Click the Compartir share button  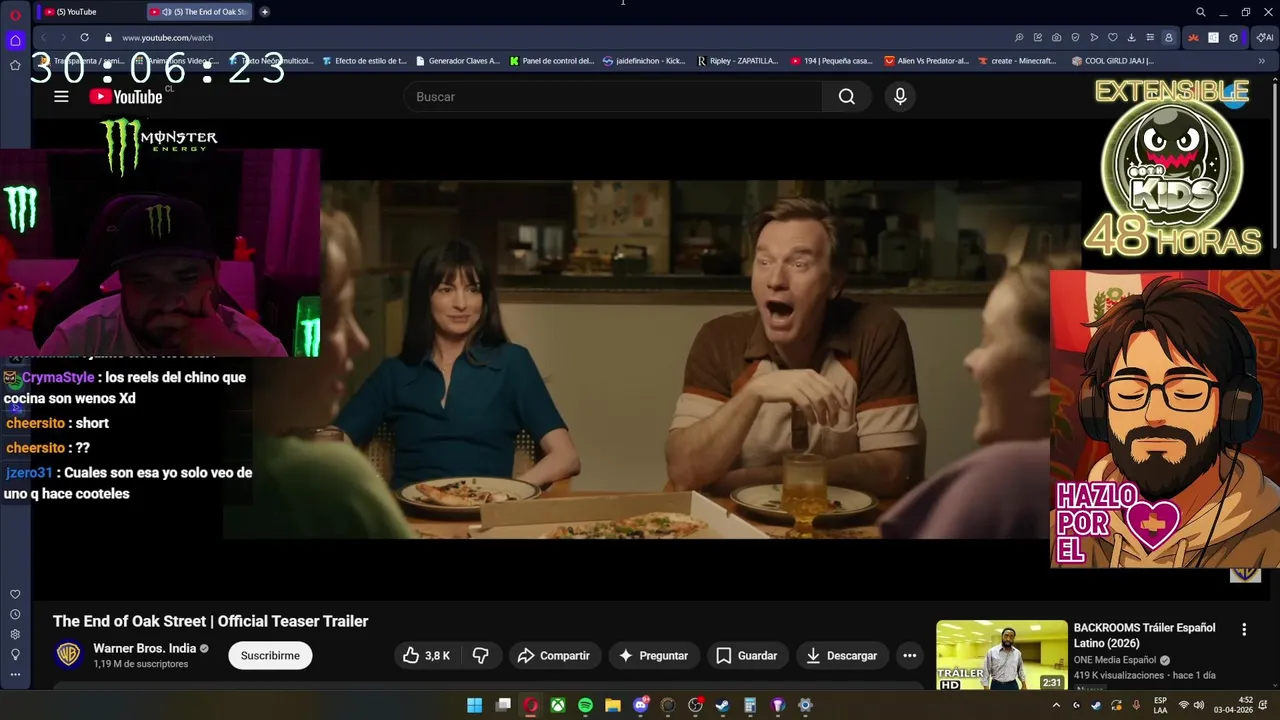click(554, 656)
